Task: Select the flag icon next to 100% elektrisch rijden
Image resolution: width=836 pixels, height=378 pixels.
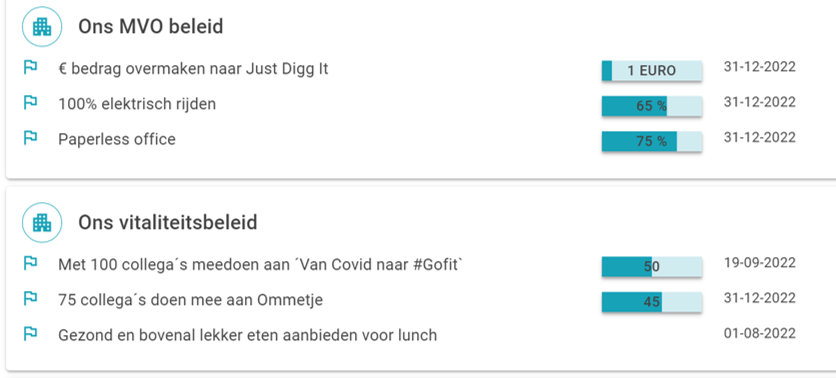Action: point(30,103)
